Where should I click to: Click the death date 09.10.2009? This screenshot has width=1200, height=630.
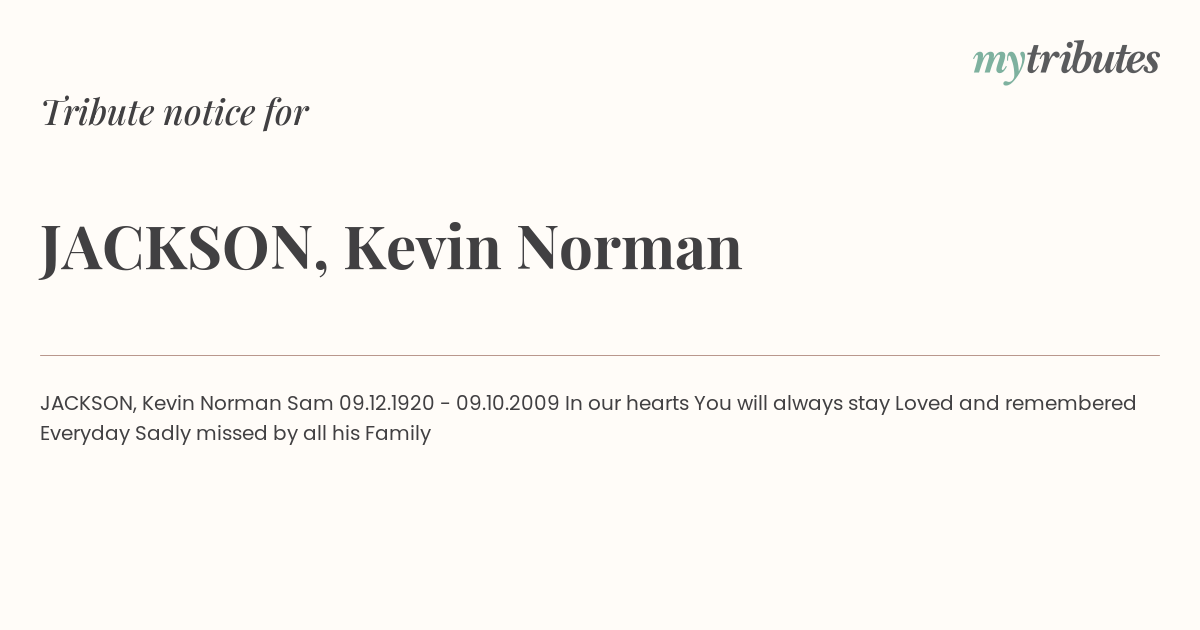[508, 403]
